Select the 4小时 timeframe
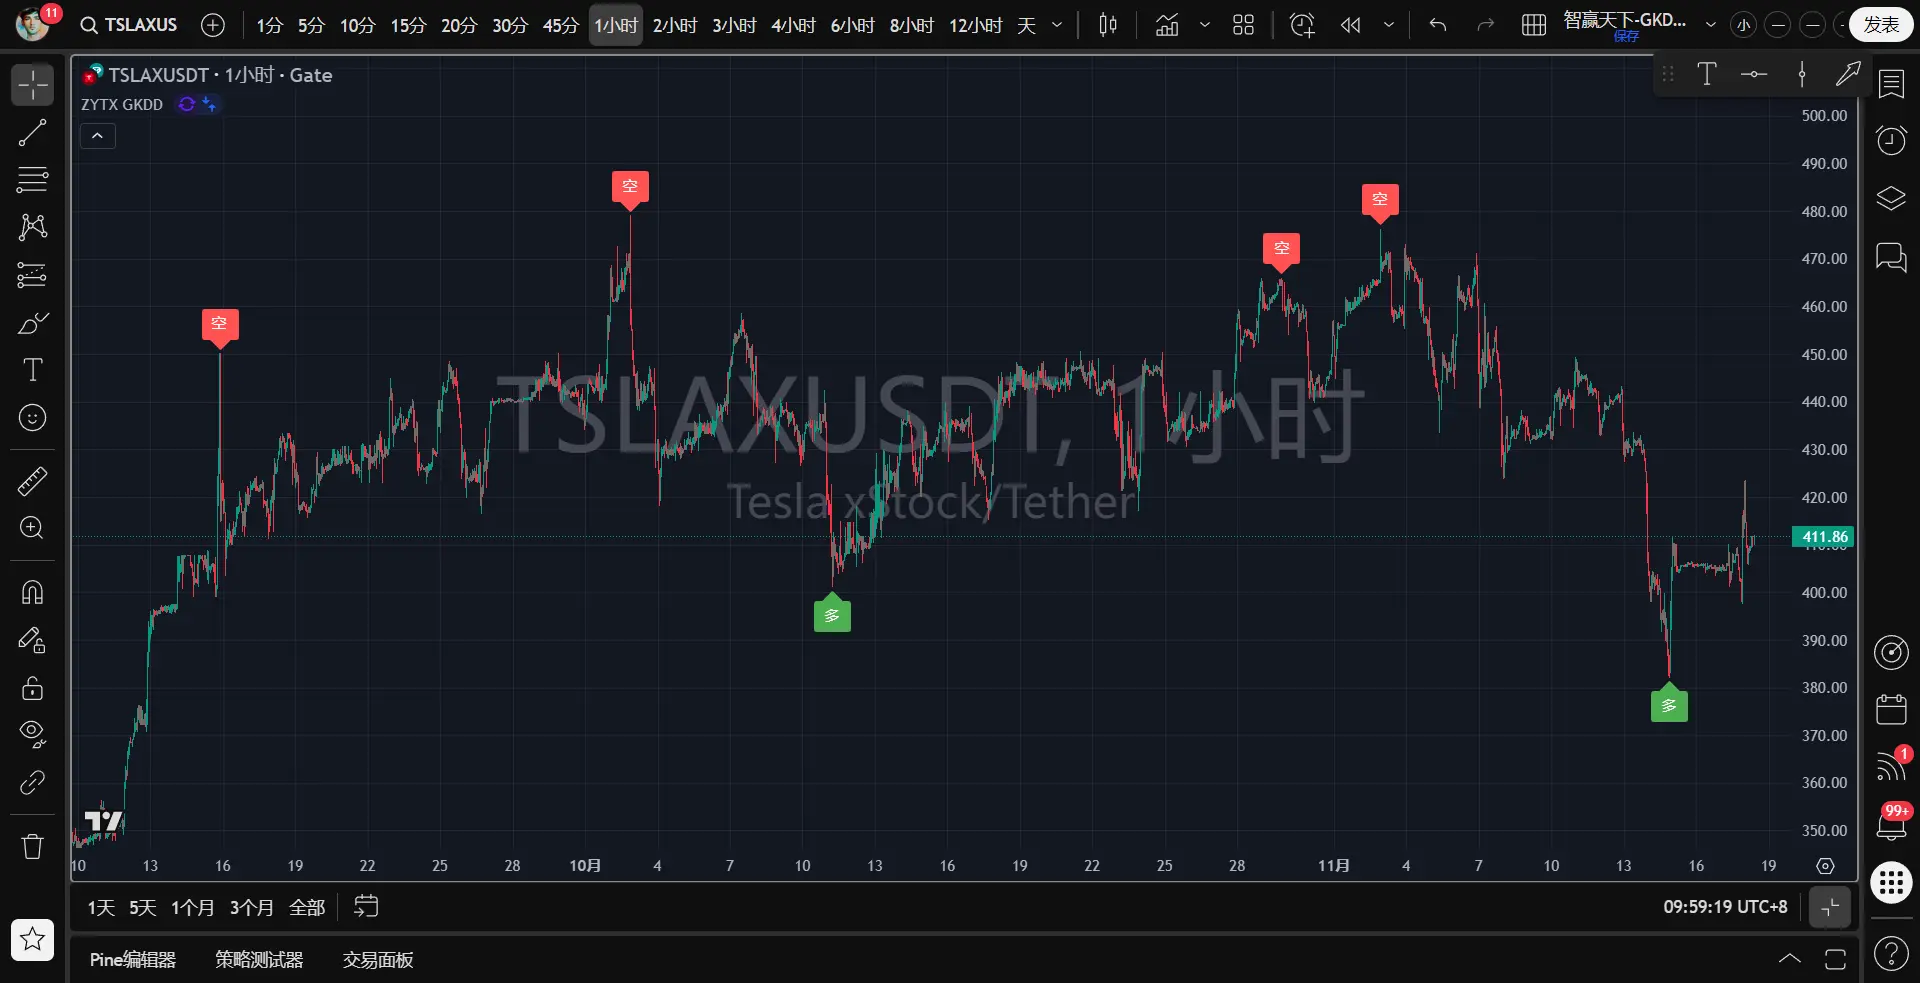1920x983 pixels. click(793, 25)
